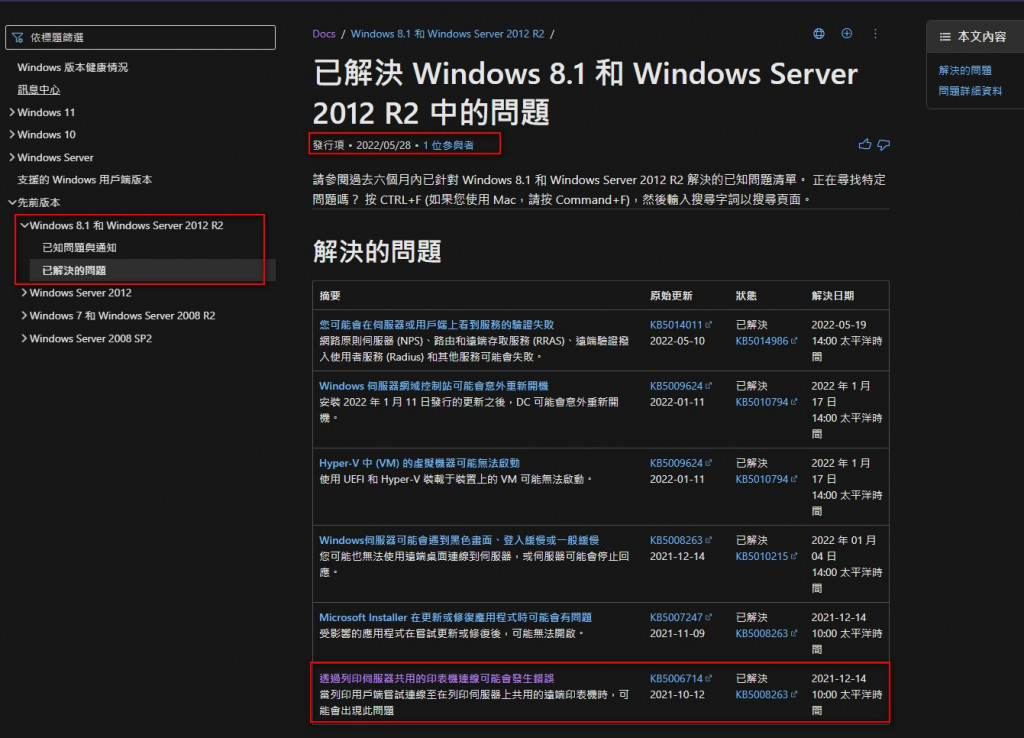Screen dimensions: 1024x738
Task: Expand the Windows 11 tree node
Action: click(x=12, y=112)
